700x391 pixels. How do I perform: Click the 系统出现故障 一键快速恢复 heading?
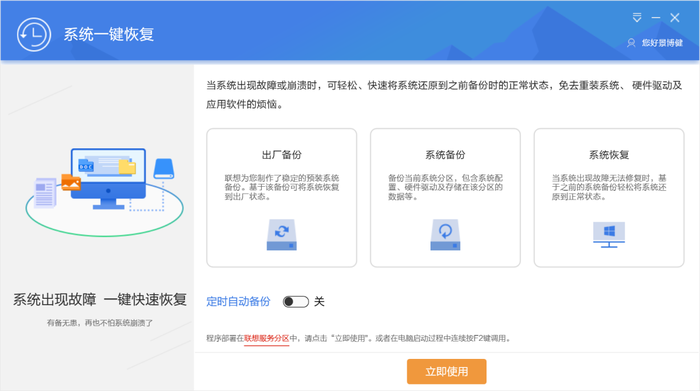click(x=100, y=299)
